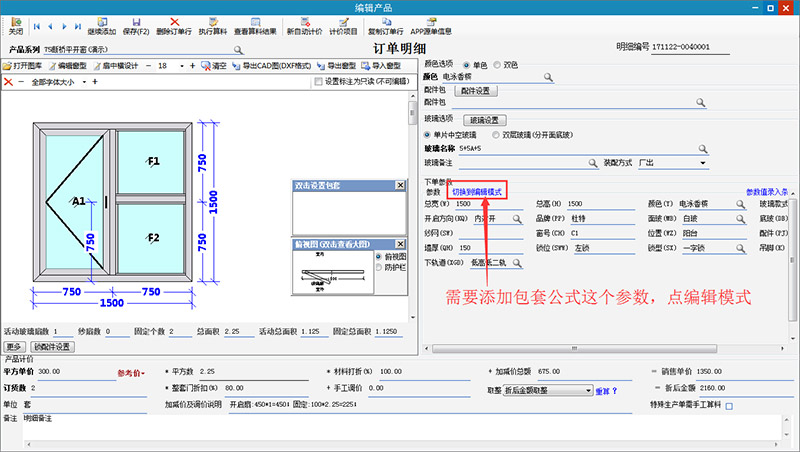Click the red X in the annotation toolbar

(8, 82)
